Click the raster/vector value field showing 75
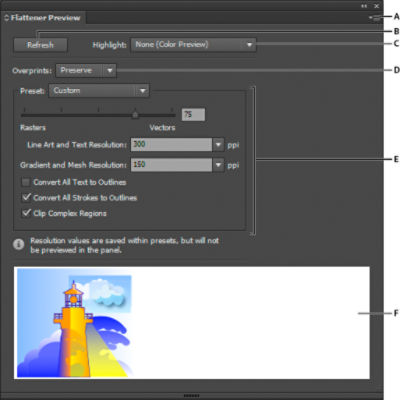The height and width of the screenshot is (400, 400). pyautogui.click(x=193, y=115)
